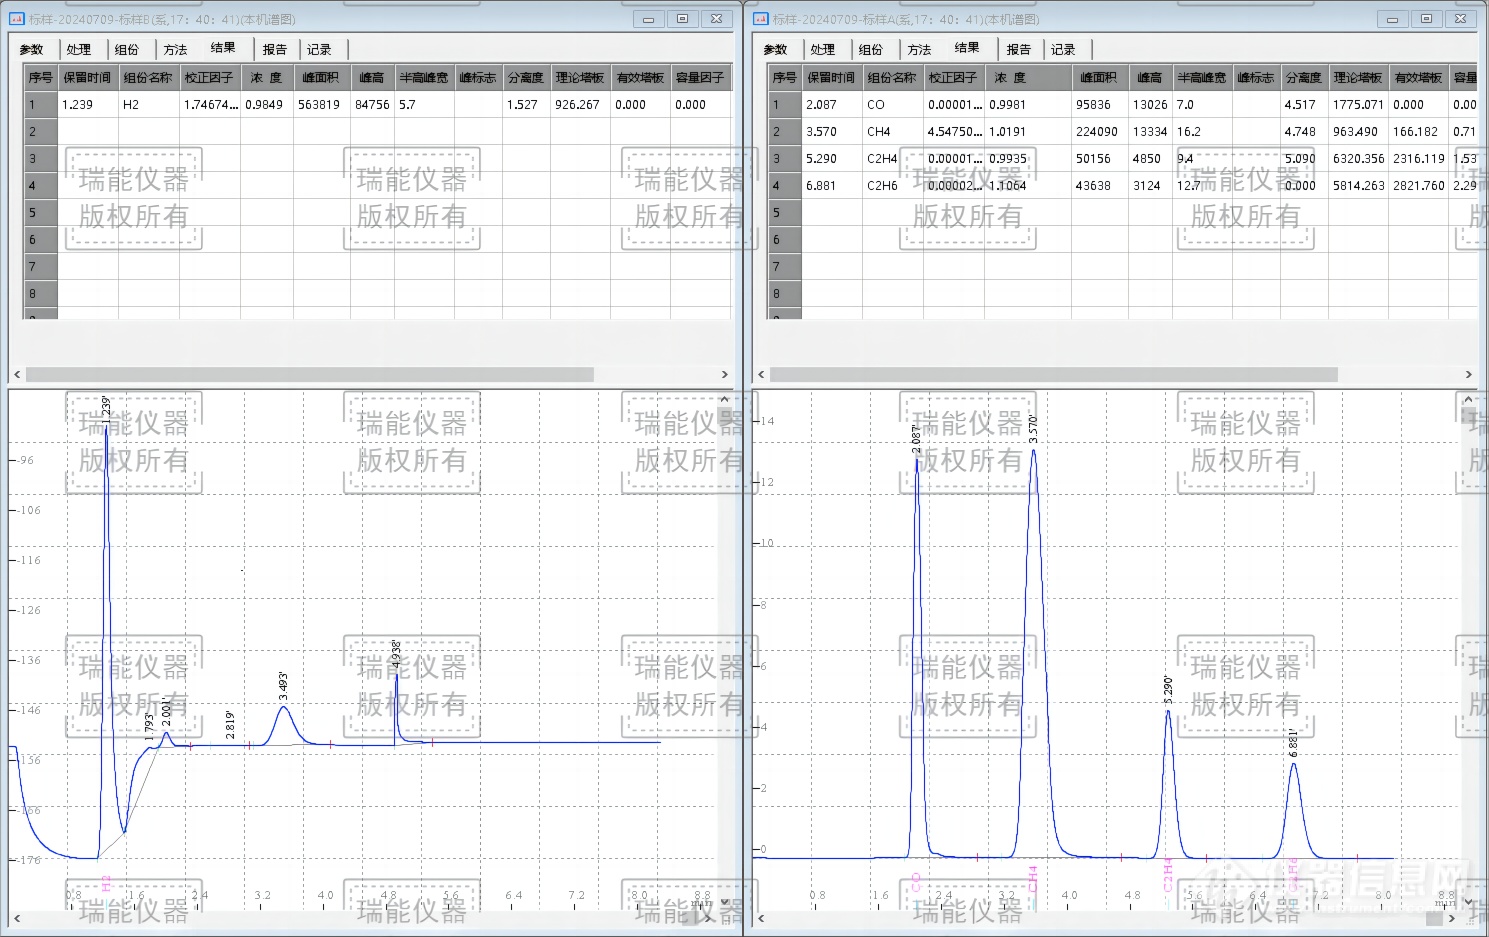1489x937 pixels.
Task: Open 组份 tab in 标样B window
Action: pyautogui.click(x=127, y=49)
